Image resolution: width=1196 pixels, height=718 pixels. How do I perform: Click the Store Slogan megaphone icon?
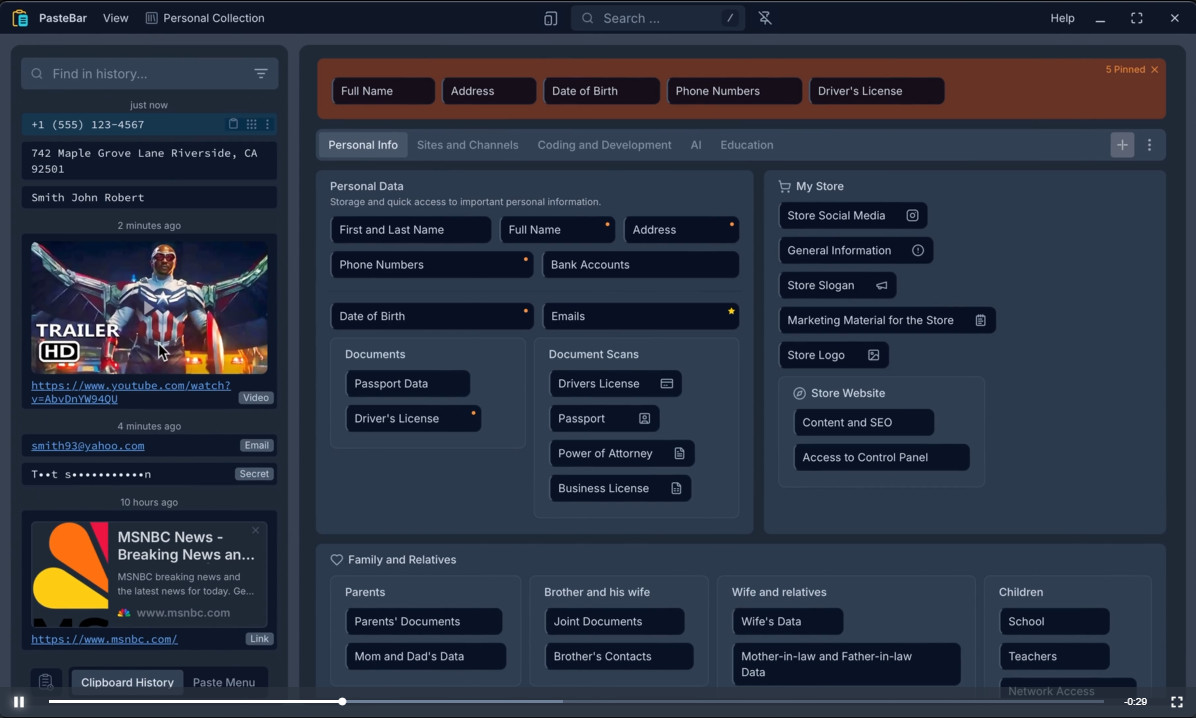[x=882, y=285]
